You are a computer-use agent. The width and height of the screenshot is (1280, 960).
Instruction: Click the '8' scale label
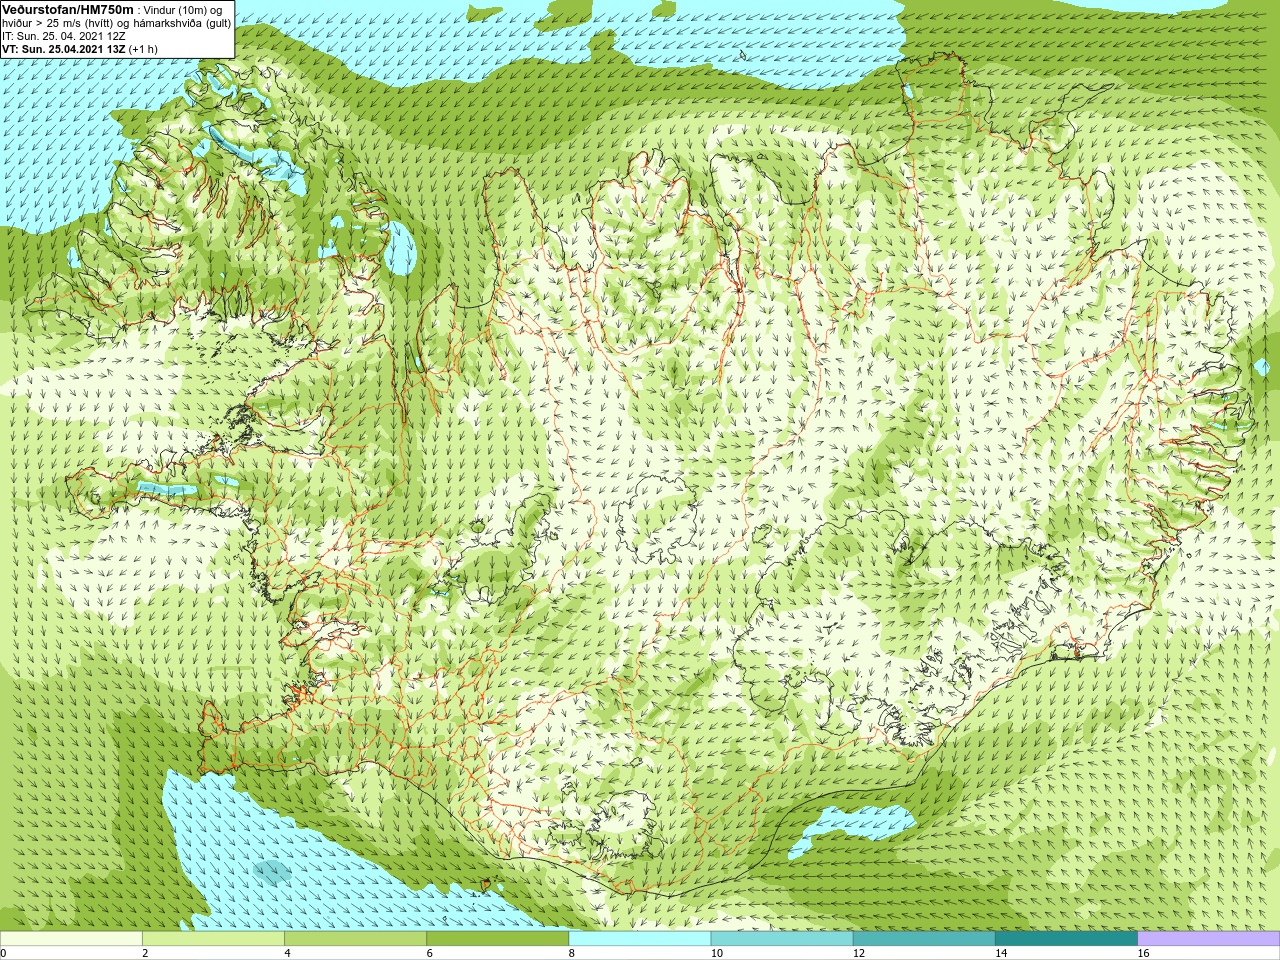(x=572, y=953)
